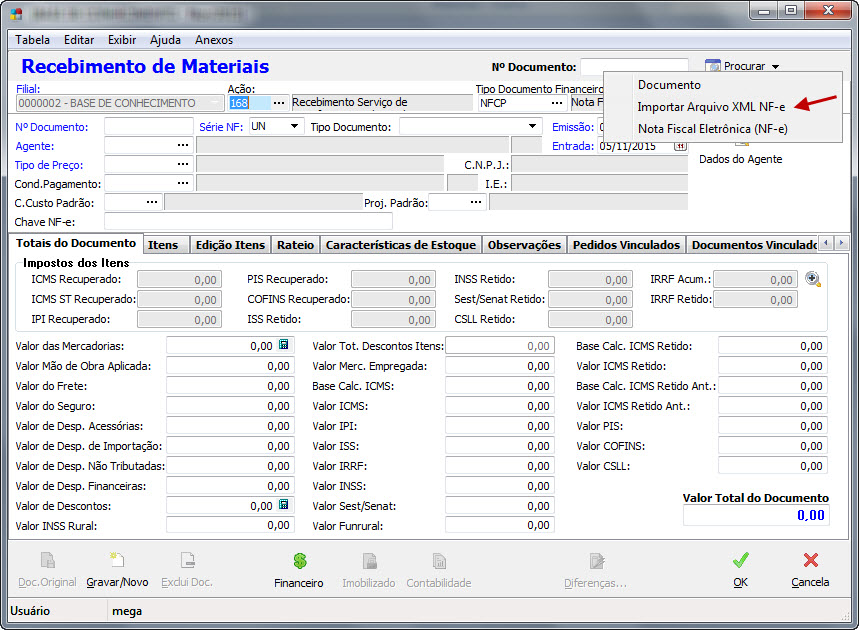This screenshot has width=859, height=630.
Task: Click the Valor do Frete input field
Action: tap(230, 386)
